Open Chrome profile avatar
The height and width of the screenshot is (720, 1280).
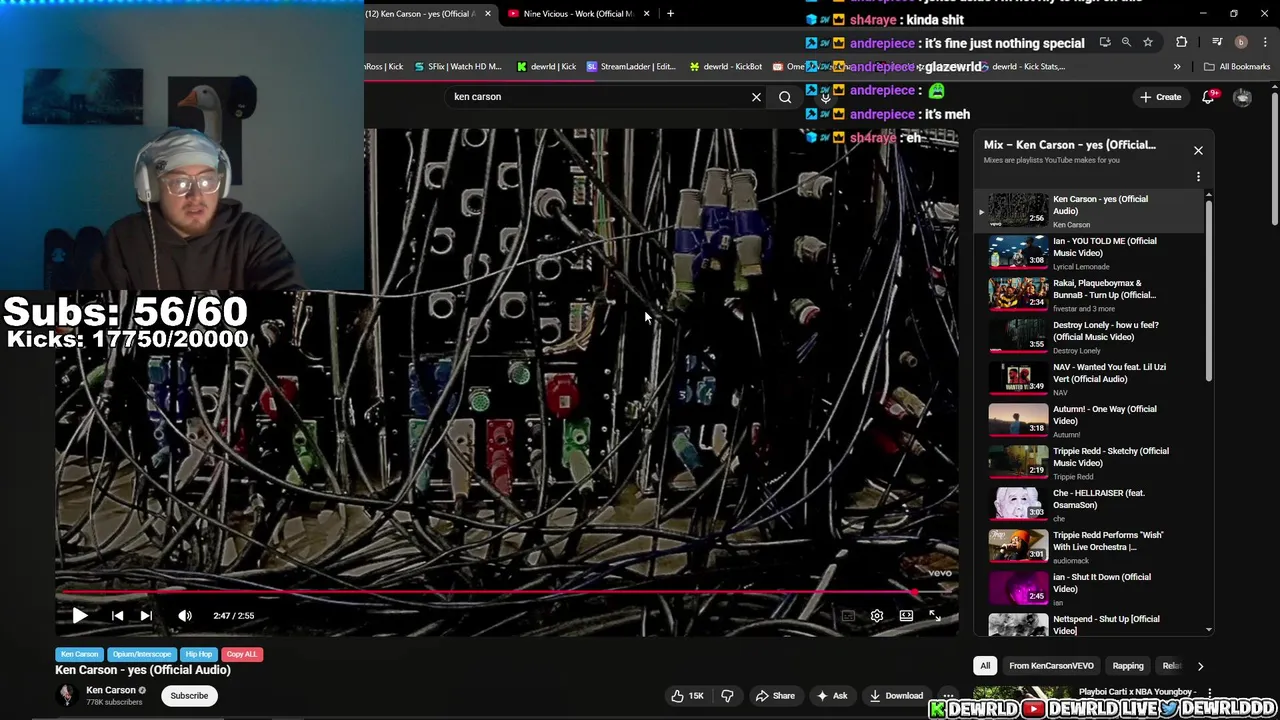(1241, 42)
